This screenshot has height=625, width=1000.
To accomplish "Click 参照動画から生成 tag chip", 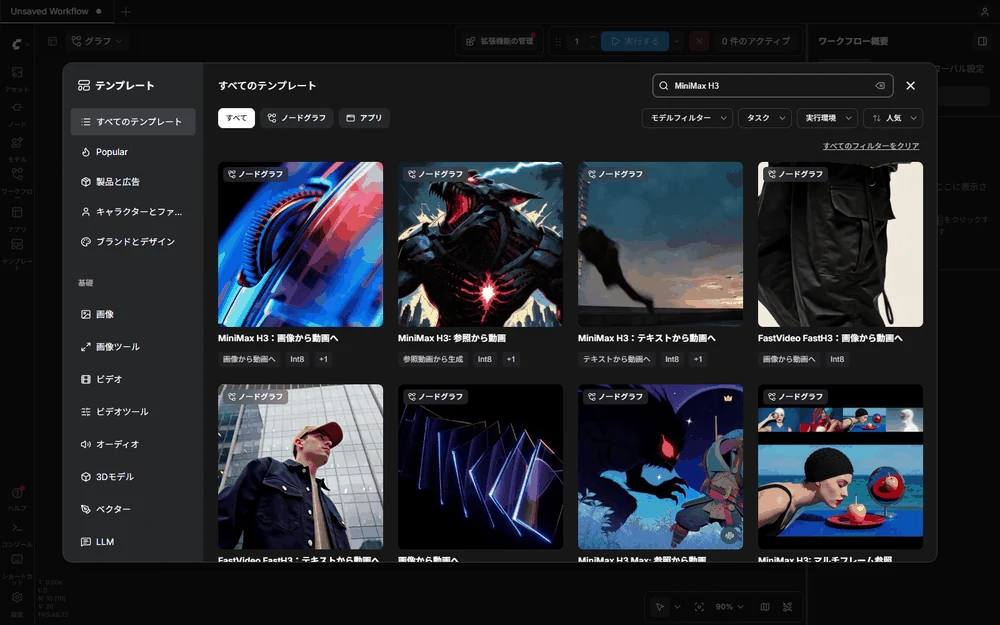I will pos(433,360).
